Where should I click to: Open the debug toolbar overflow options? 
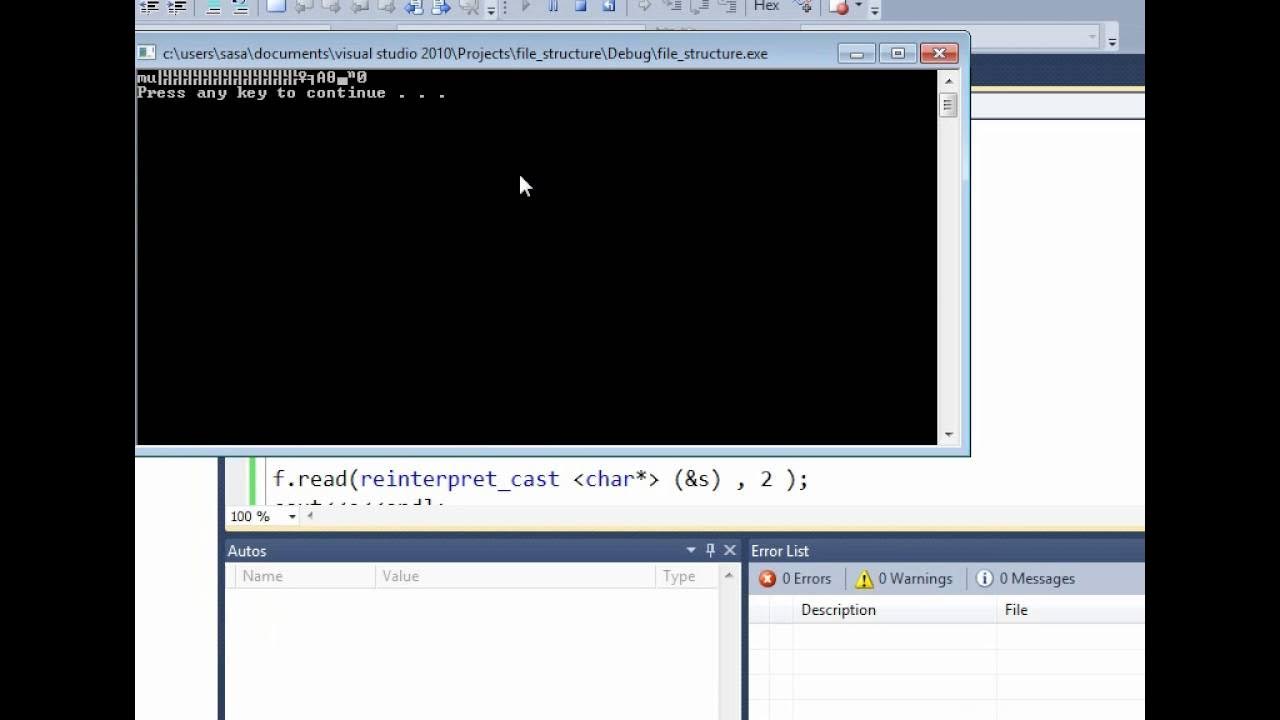point(874,10)
